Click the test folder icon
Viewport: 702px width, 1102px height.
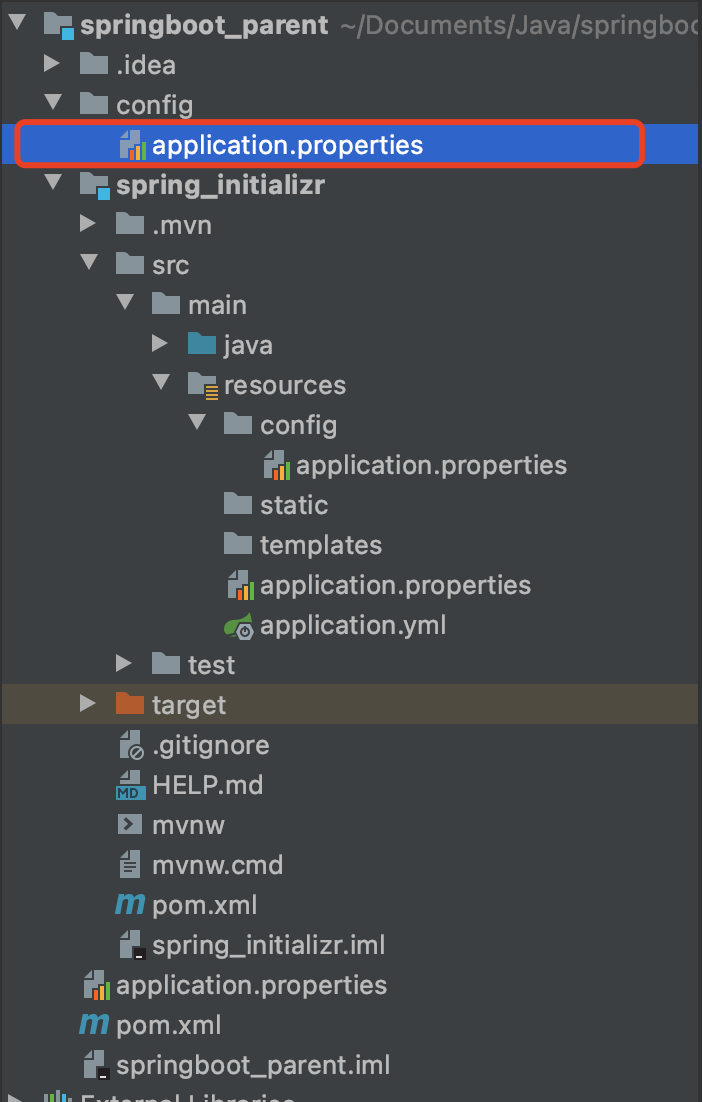(166, 663)
